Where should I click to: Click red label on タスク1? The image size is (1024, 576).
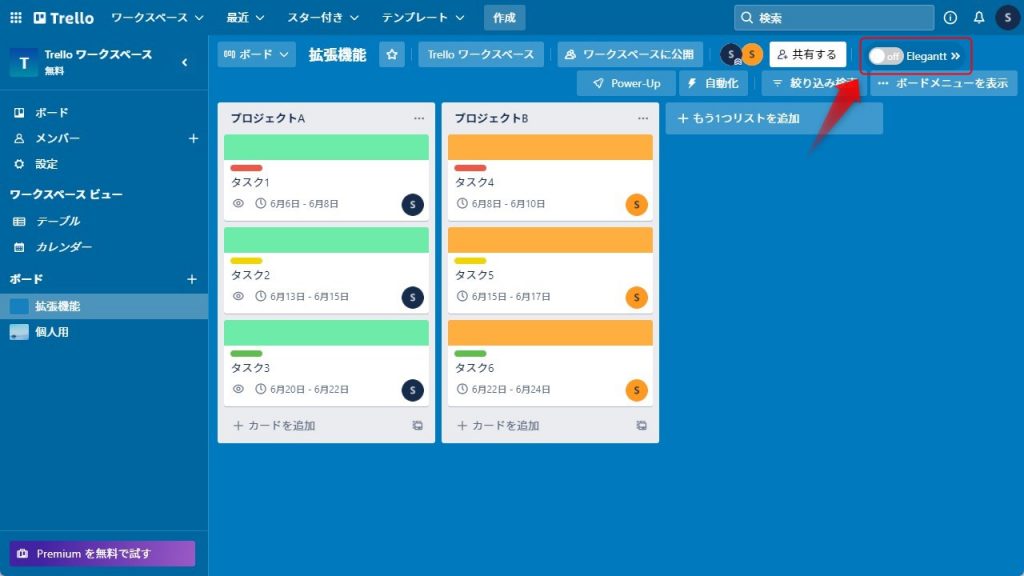246,168
